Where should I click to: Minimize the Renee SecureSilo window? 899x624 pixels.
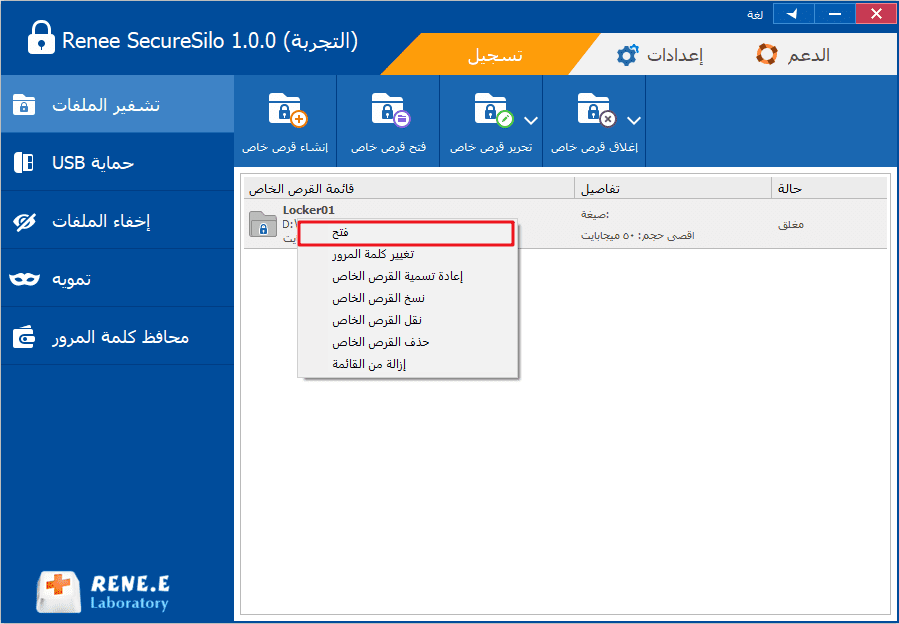coord(835,14)
